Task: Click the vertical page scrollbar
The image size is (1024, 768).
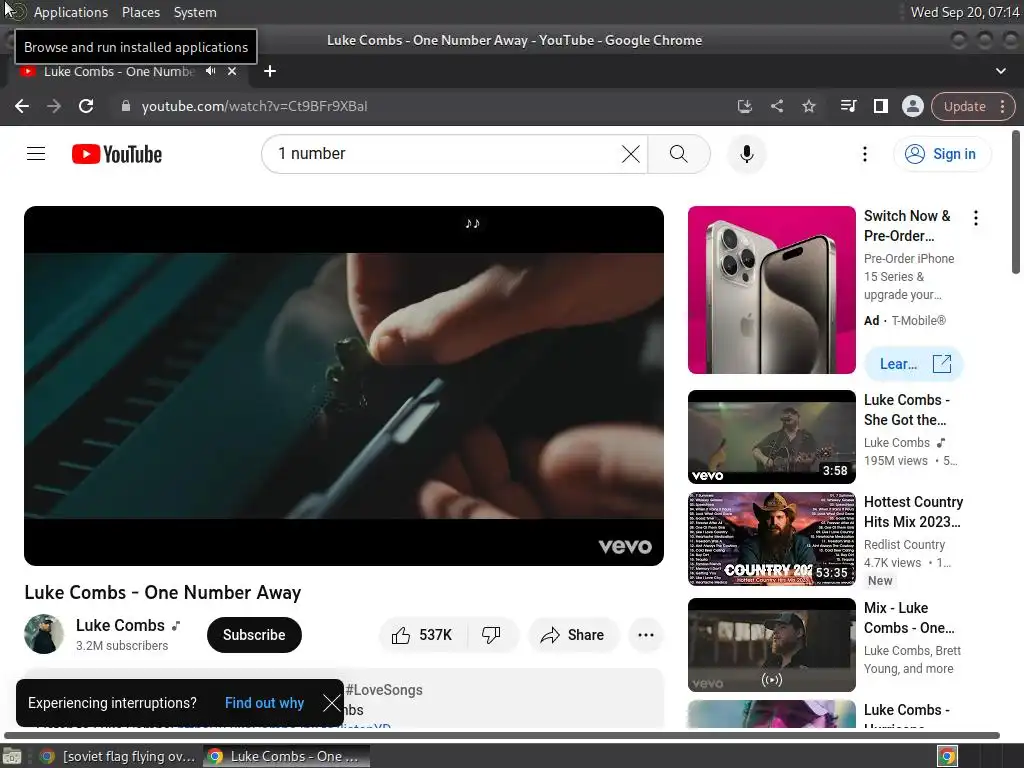Action: coord(1016,202)
